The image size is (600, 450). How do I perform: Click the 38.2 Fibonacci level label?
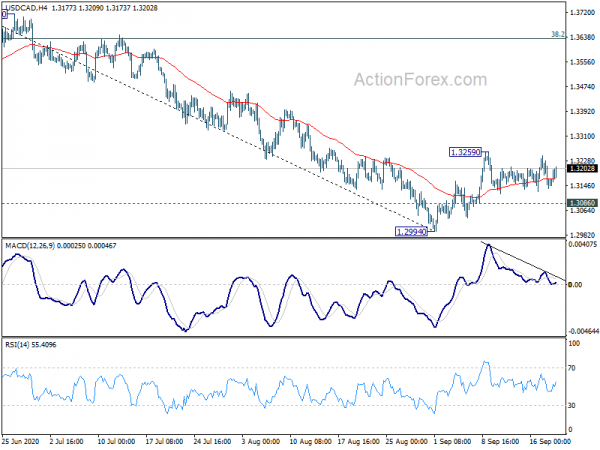[558, 34]
